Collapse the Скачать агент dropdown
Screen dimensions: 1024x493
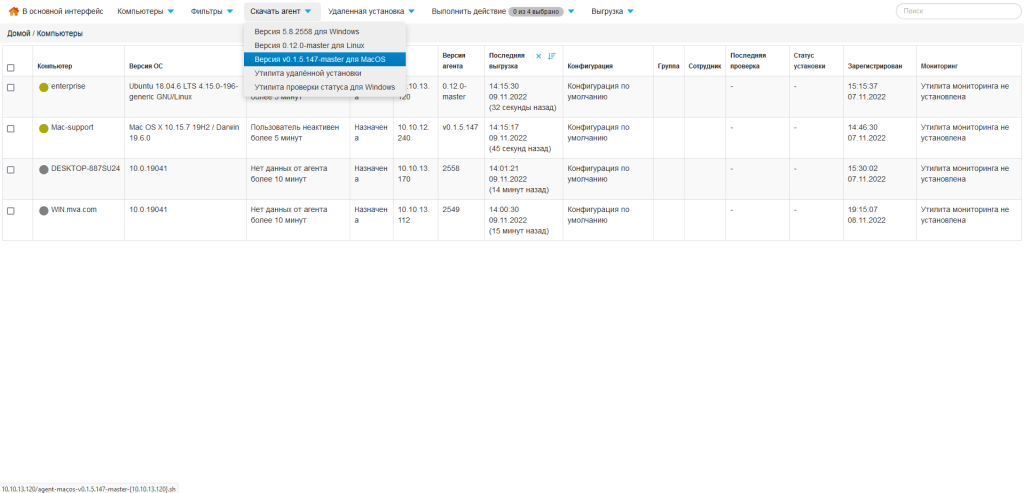(282, 11)
